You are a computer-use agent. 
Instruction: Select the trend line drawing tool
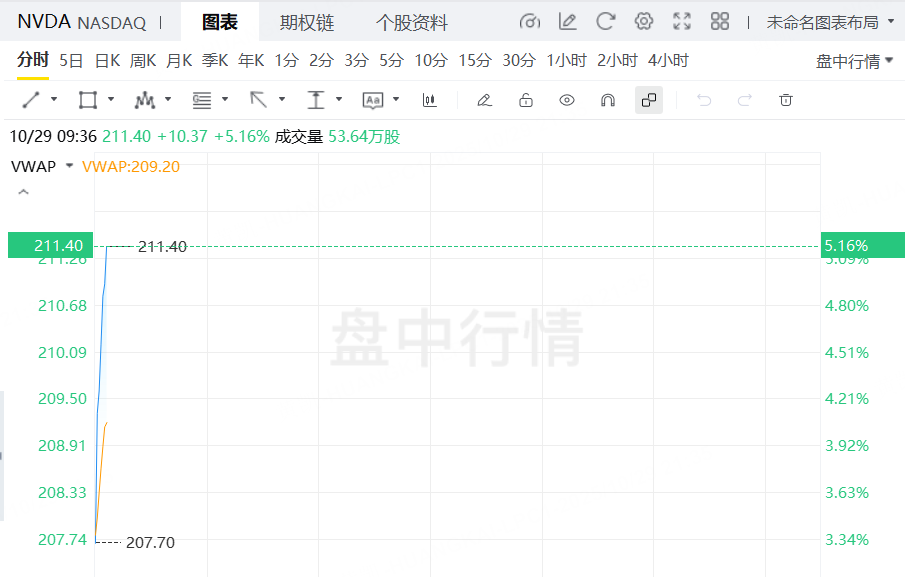pyautogui.click(x=31, y=100)
